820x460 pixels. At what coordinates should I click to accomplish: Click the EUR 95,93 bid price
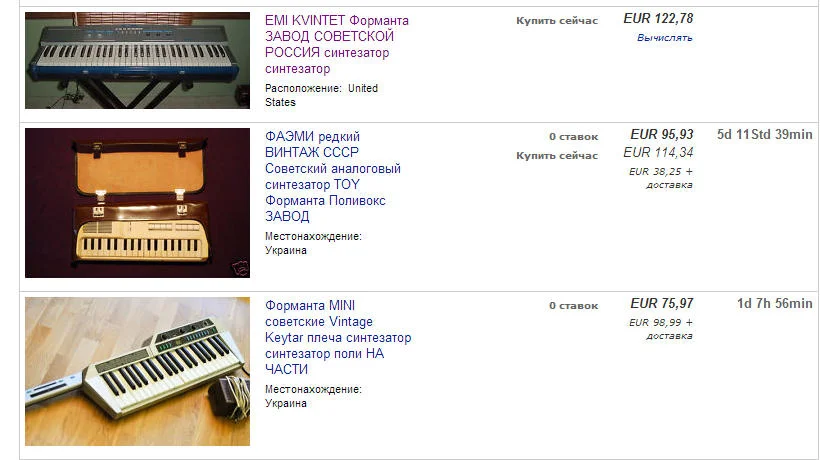661,135
